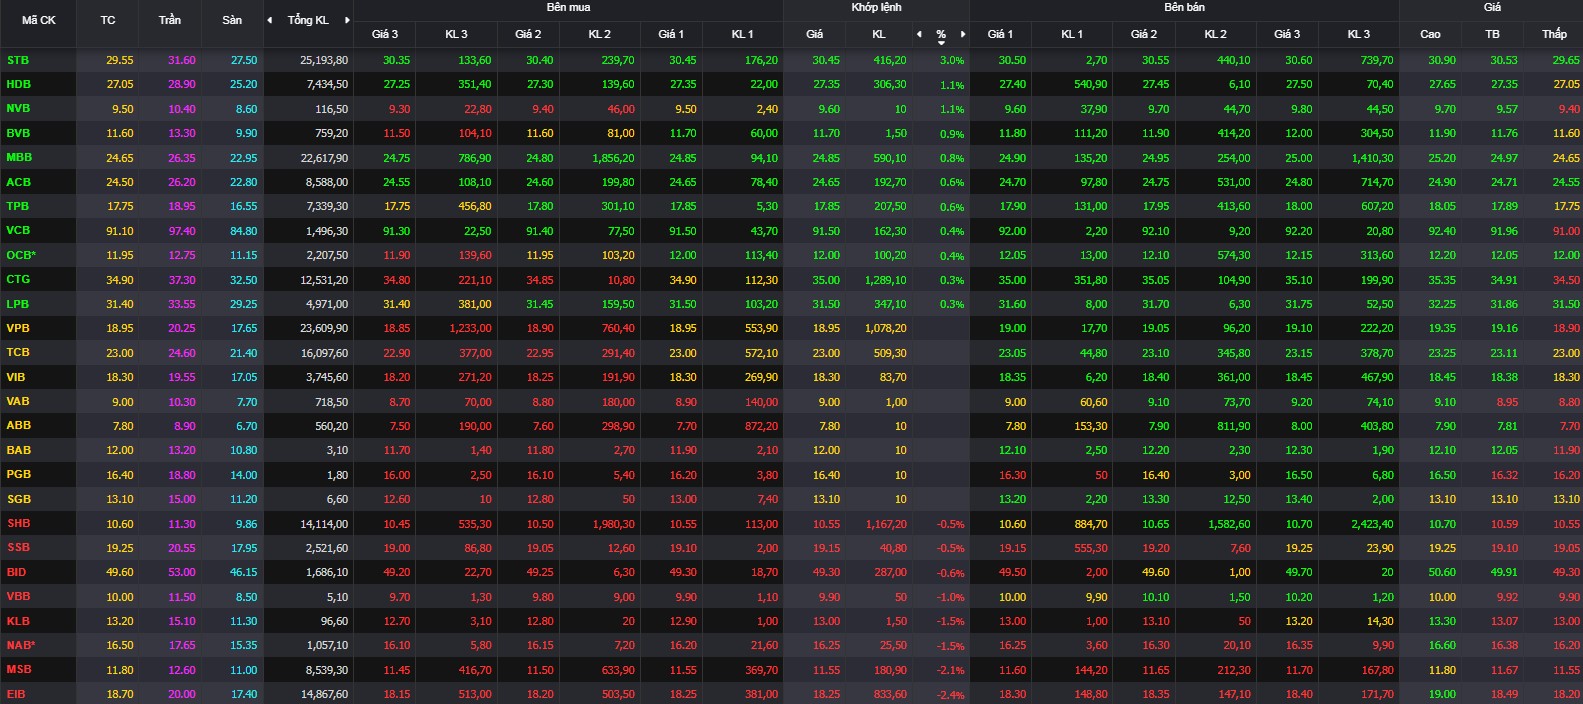Click the Giá 3 header under Bên mua
The height and width of the screenshot is (704, 1583).
coord(385,34)
